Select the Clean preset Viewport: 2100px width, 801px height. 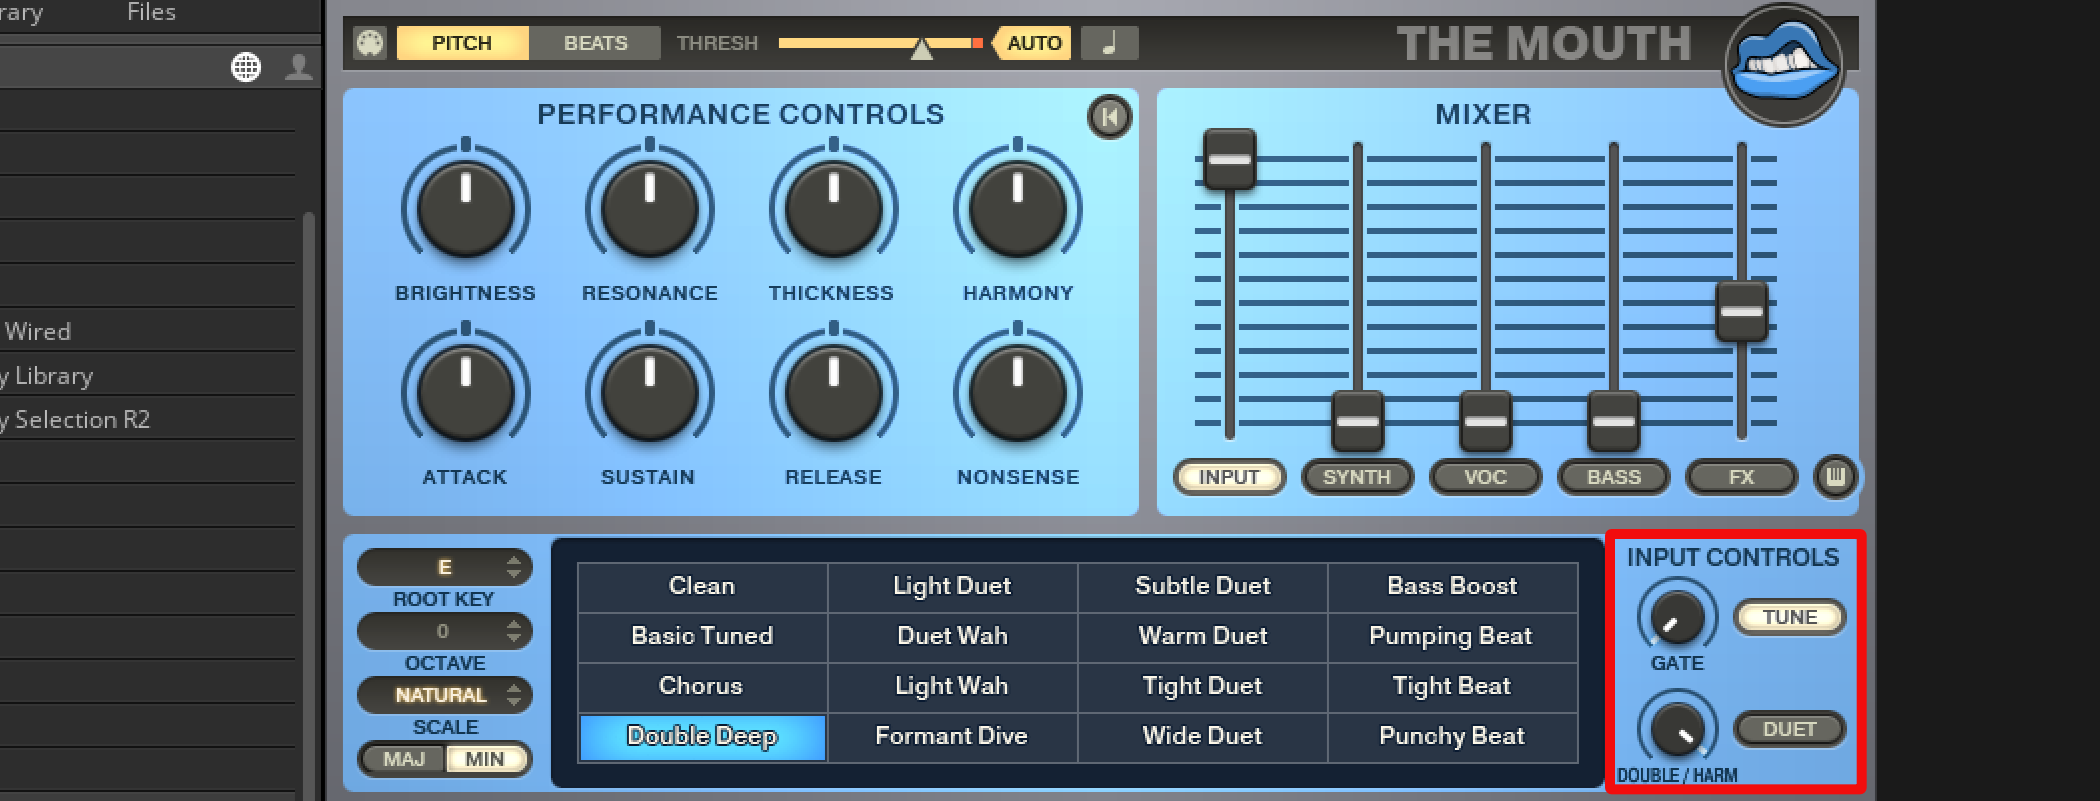tap(702, 587)
